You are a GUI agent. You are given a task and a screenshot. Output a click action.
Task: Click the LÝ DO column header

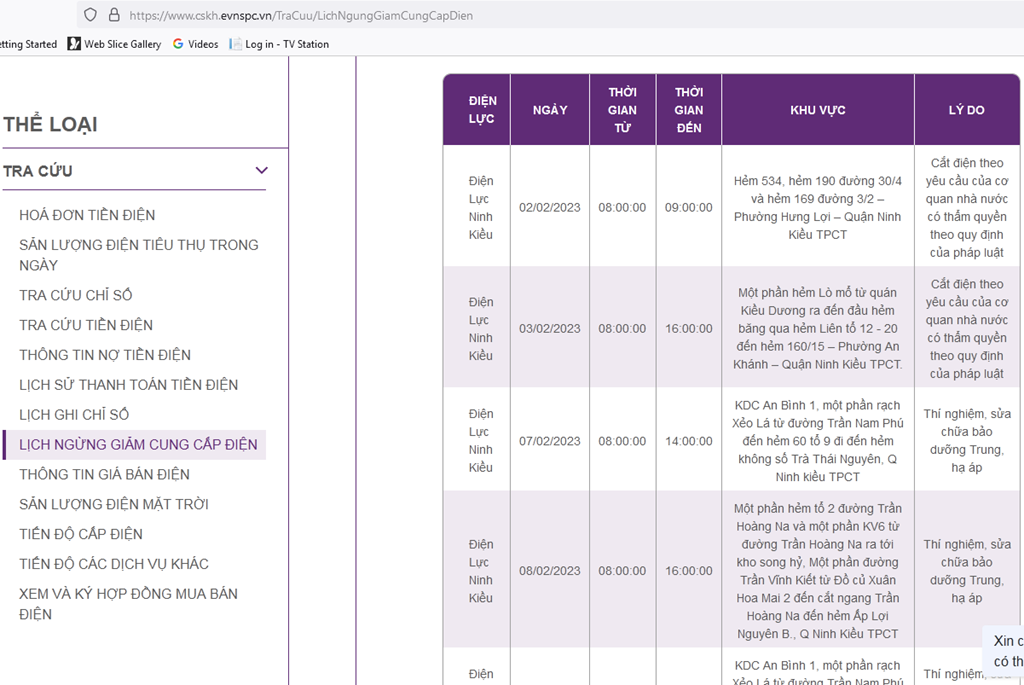coord(967,110)
